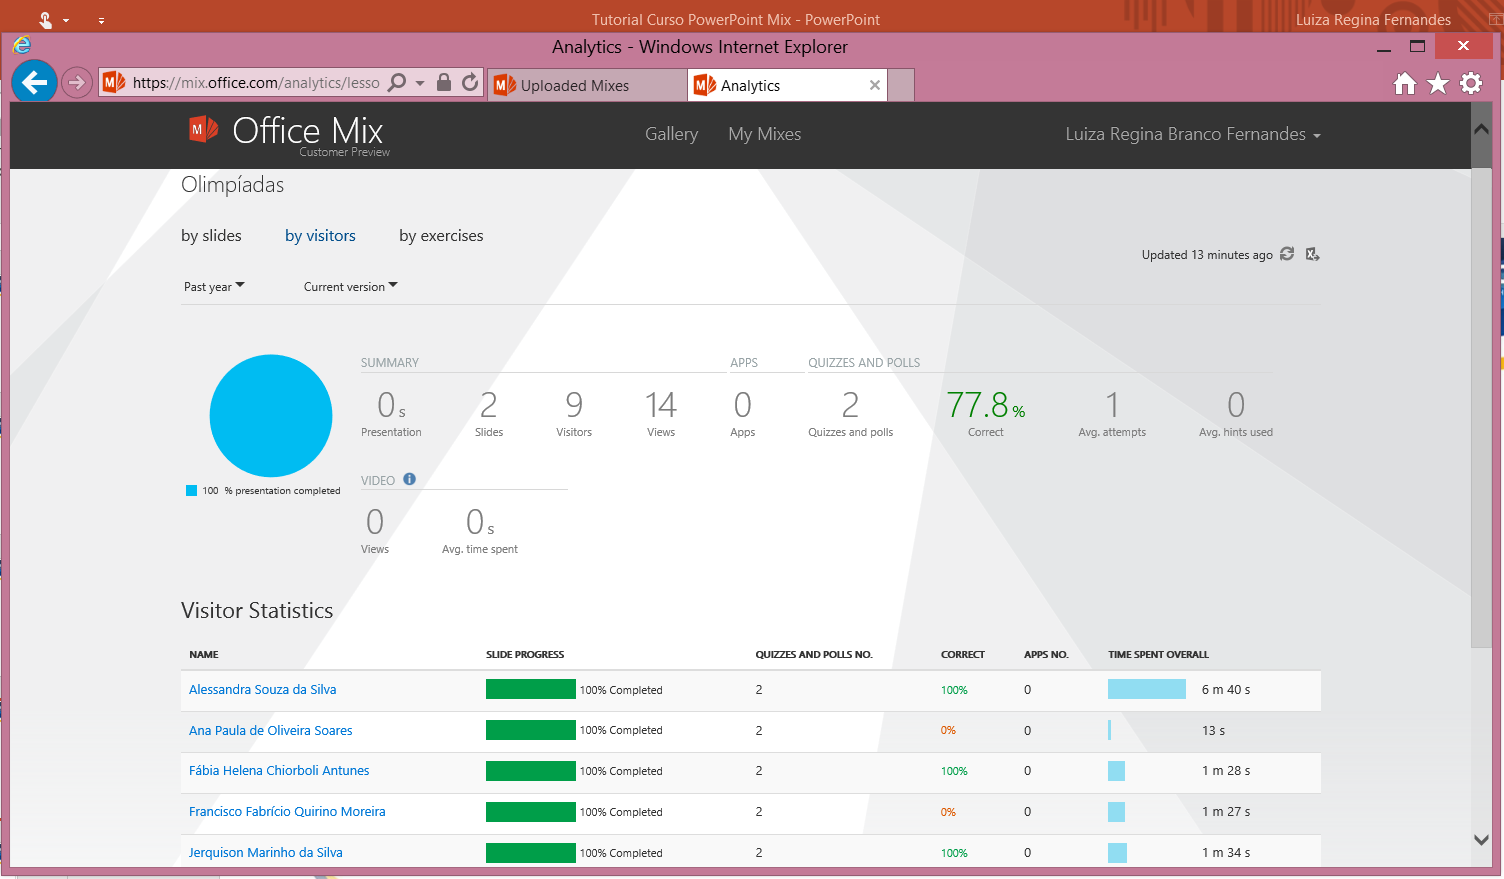This screenshot has height=879, width=1504.
Task: Open Ana Paula de Oliveira Soares link
Action: 270,730
